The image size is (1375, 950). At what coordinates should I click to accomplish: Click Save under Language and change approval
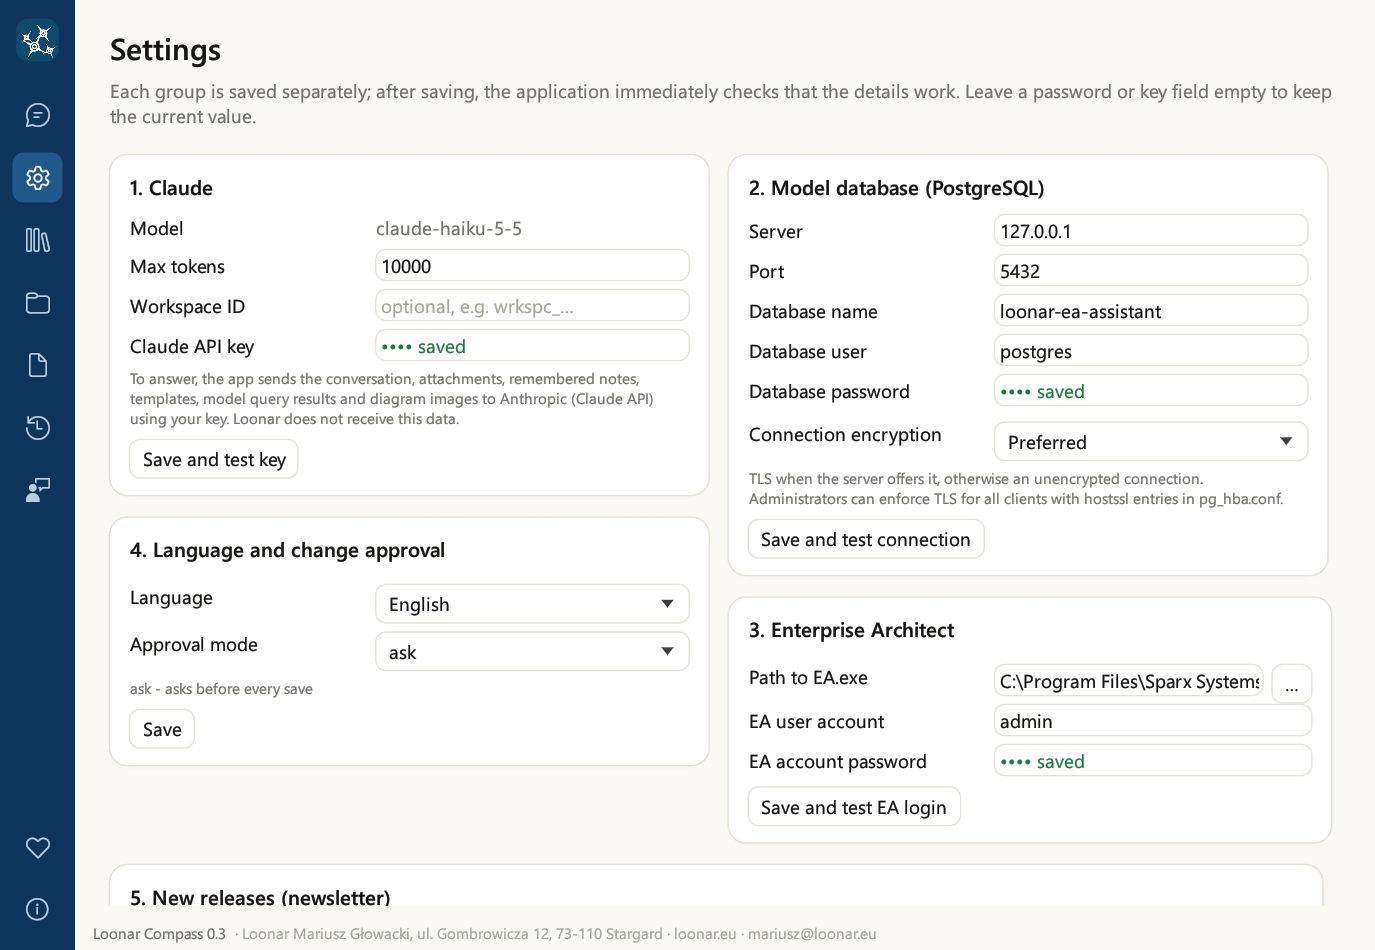click(162, 729)
